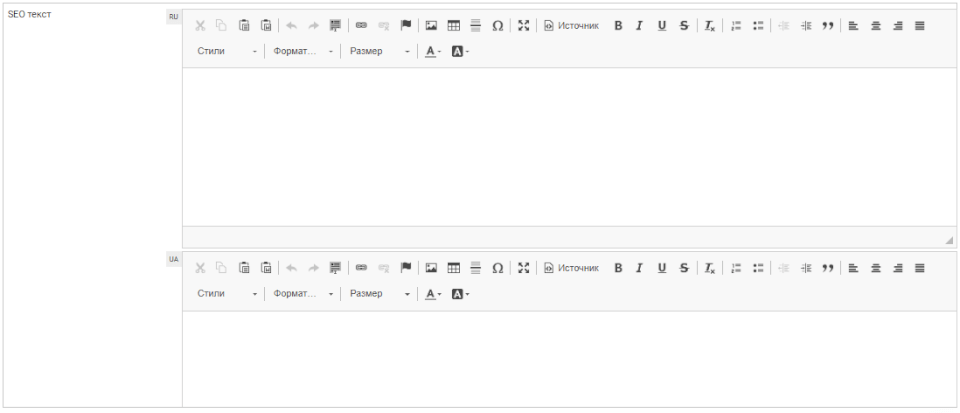Insert a table in the RU editor
The height and width of the screenshot is (413, 960).
(453, 26)
